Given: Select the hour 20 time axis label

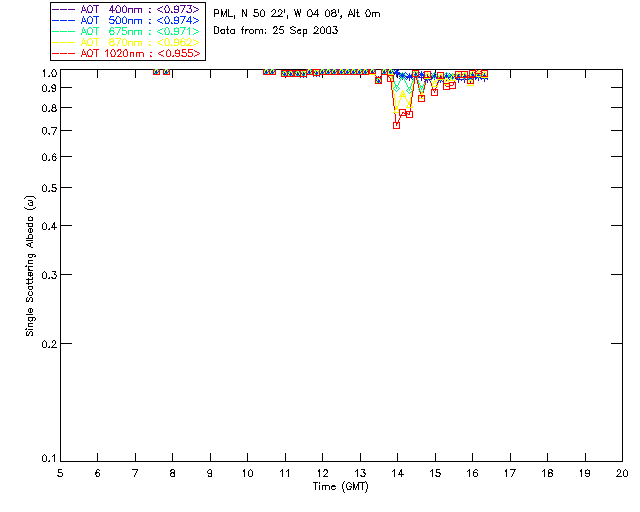Looking at the screenshot, I should tap(622, 473).
